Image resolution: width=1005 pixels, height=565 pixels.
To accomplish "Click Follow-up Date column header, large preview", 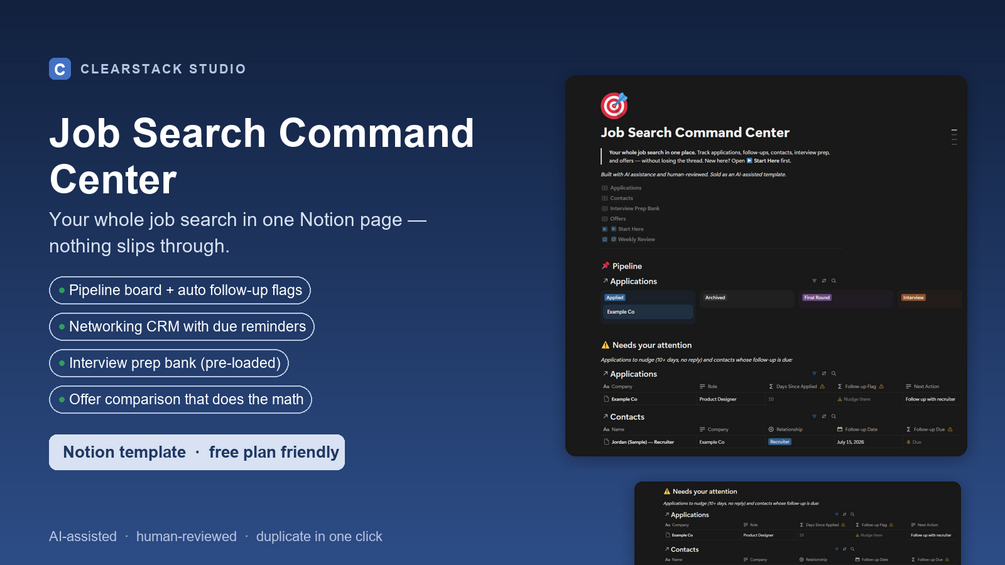I will 858,429.
